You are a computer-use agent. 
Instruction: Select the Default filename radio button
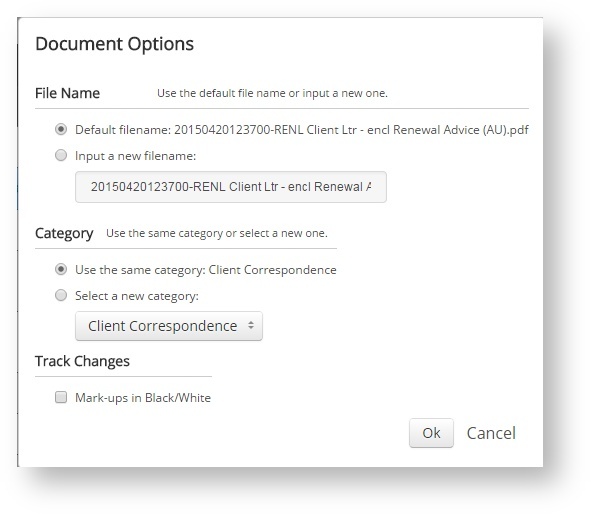point(61,129)
